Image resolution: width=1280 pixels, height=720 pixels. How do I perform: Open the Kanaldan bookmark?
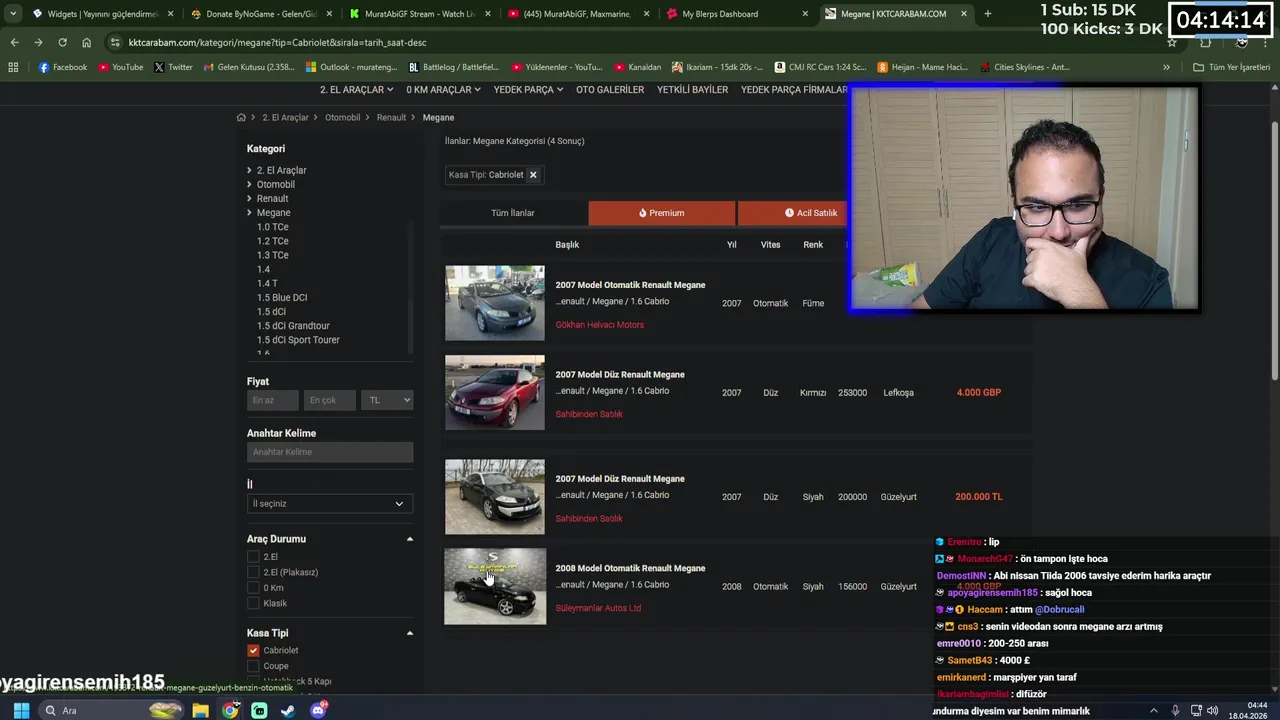point(636,67)
